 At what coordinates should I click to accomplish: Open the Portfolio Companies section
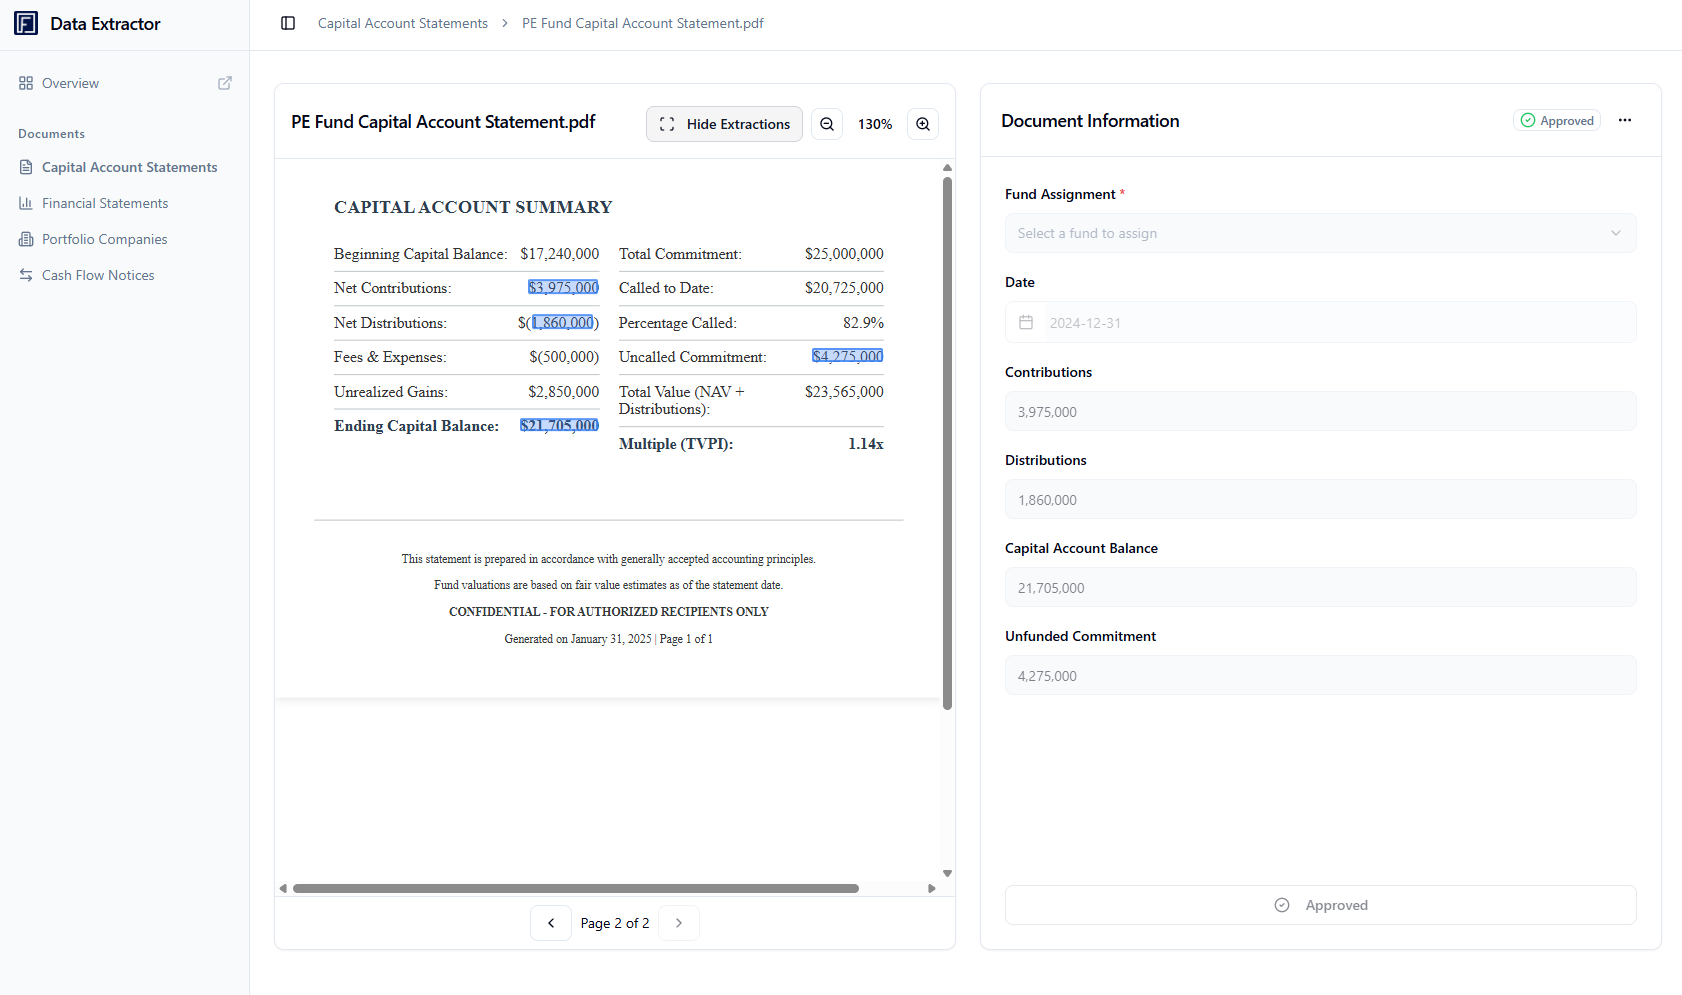point(104,239)
